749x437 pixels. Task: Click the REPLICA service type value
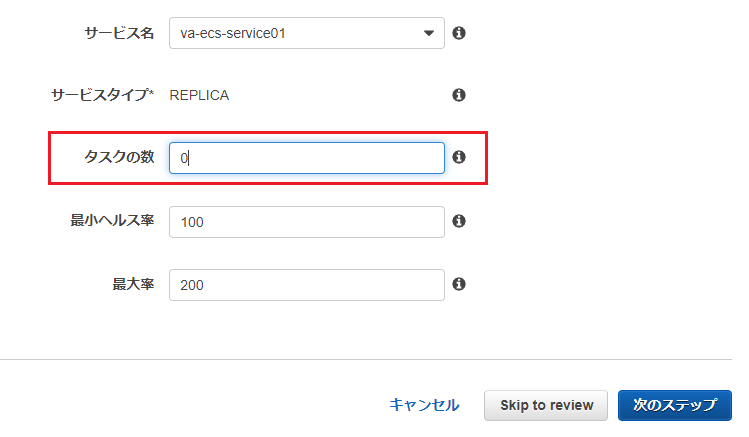coord(199,95)
